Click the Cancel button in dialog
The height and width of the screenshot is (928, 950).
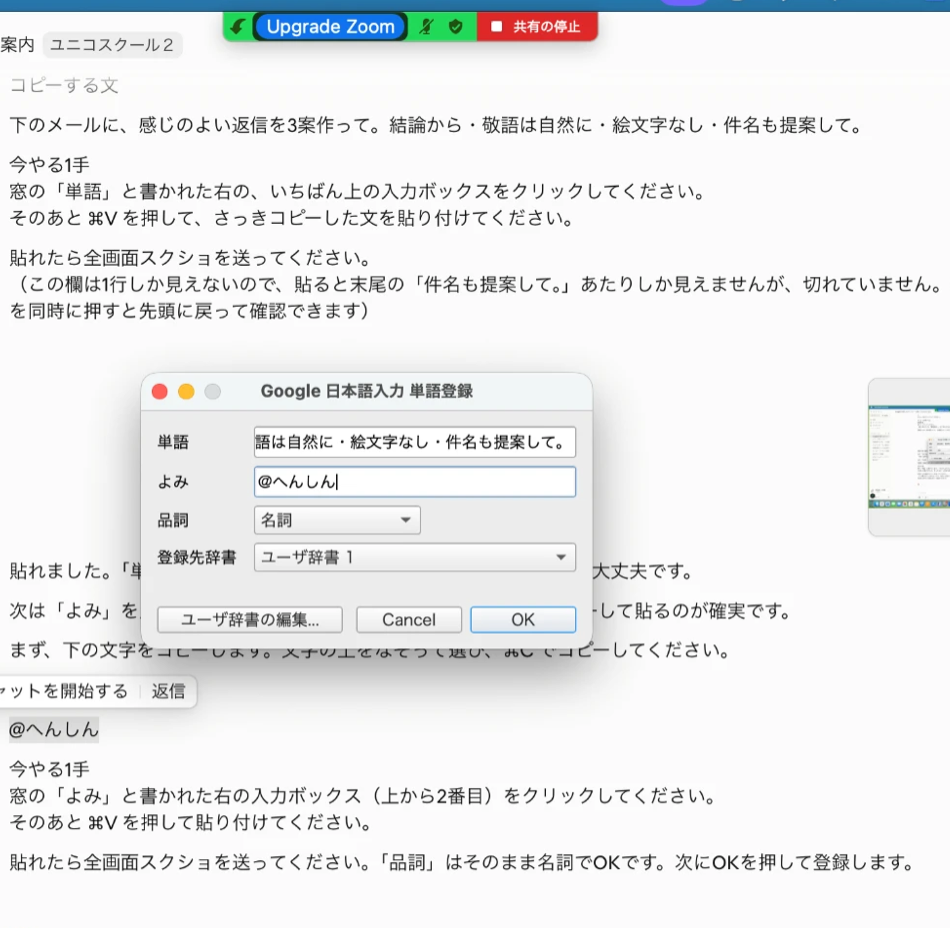click(409, 620)
